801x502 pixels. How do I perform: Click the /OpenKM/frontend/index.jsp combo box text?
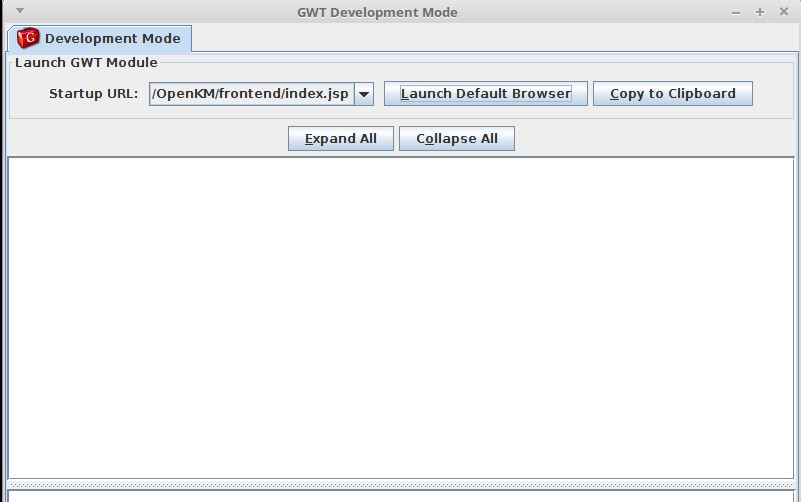click(x=250, y=94)
